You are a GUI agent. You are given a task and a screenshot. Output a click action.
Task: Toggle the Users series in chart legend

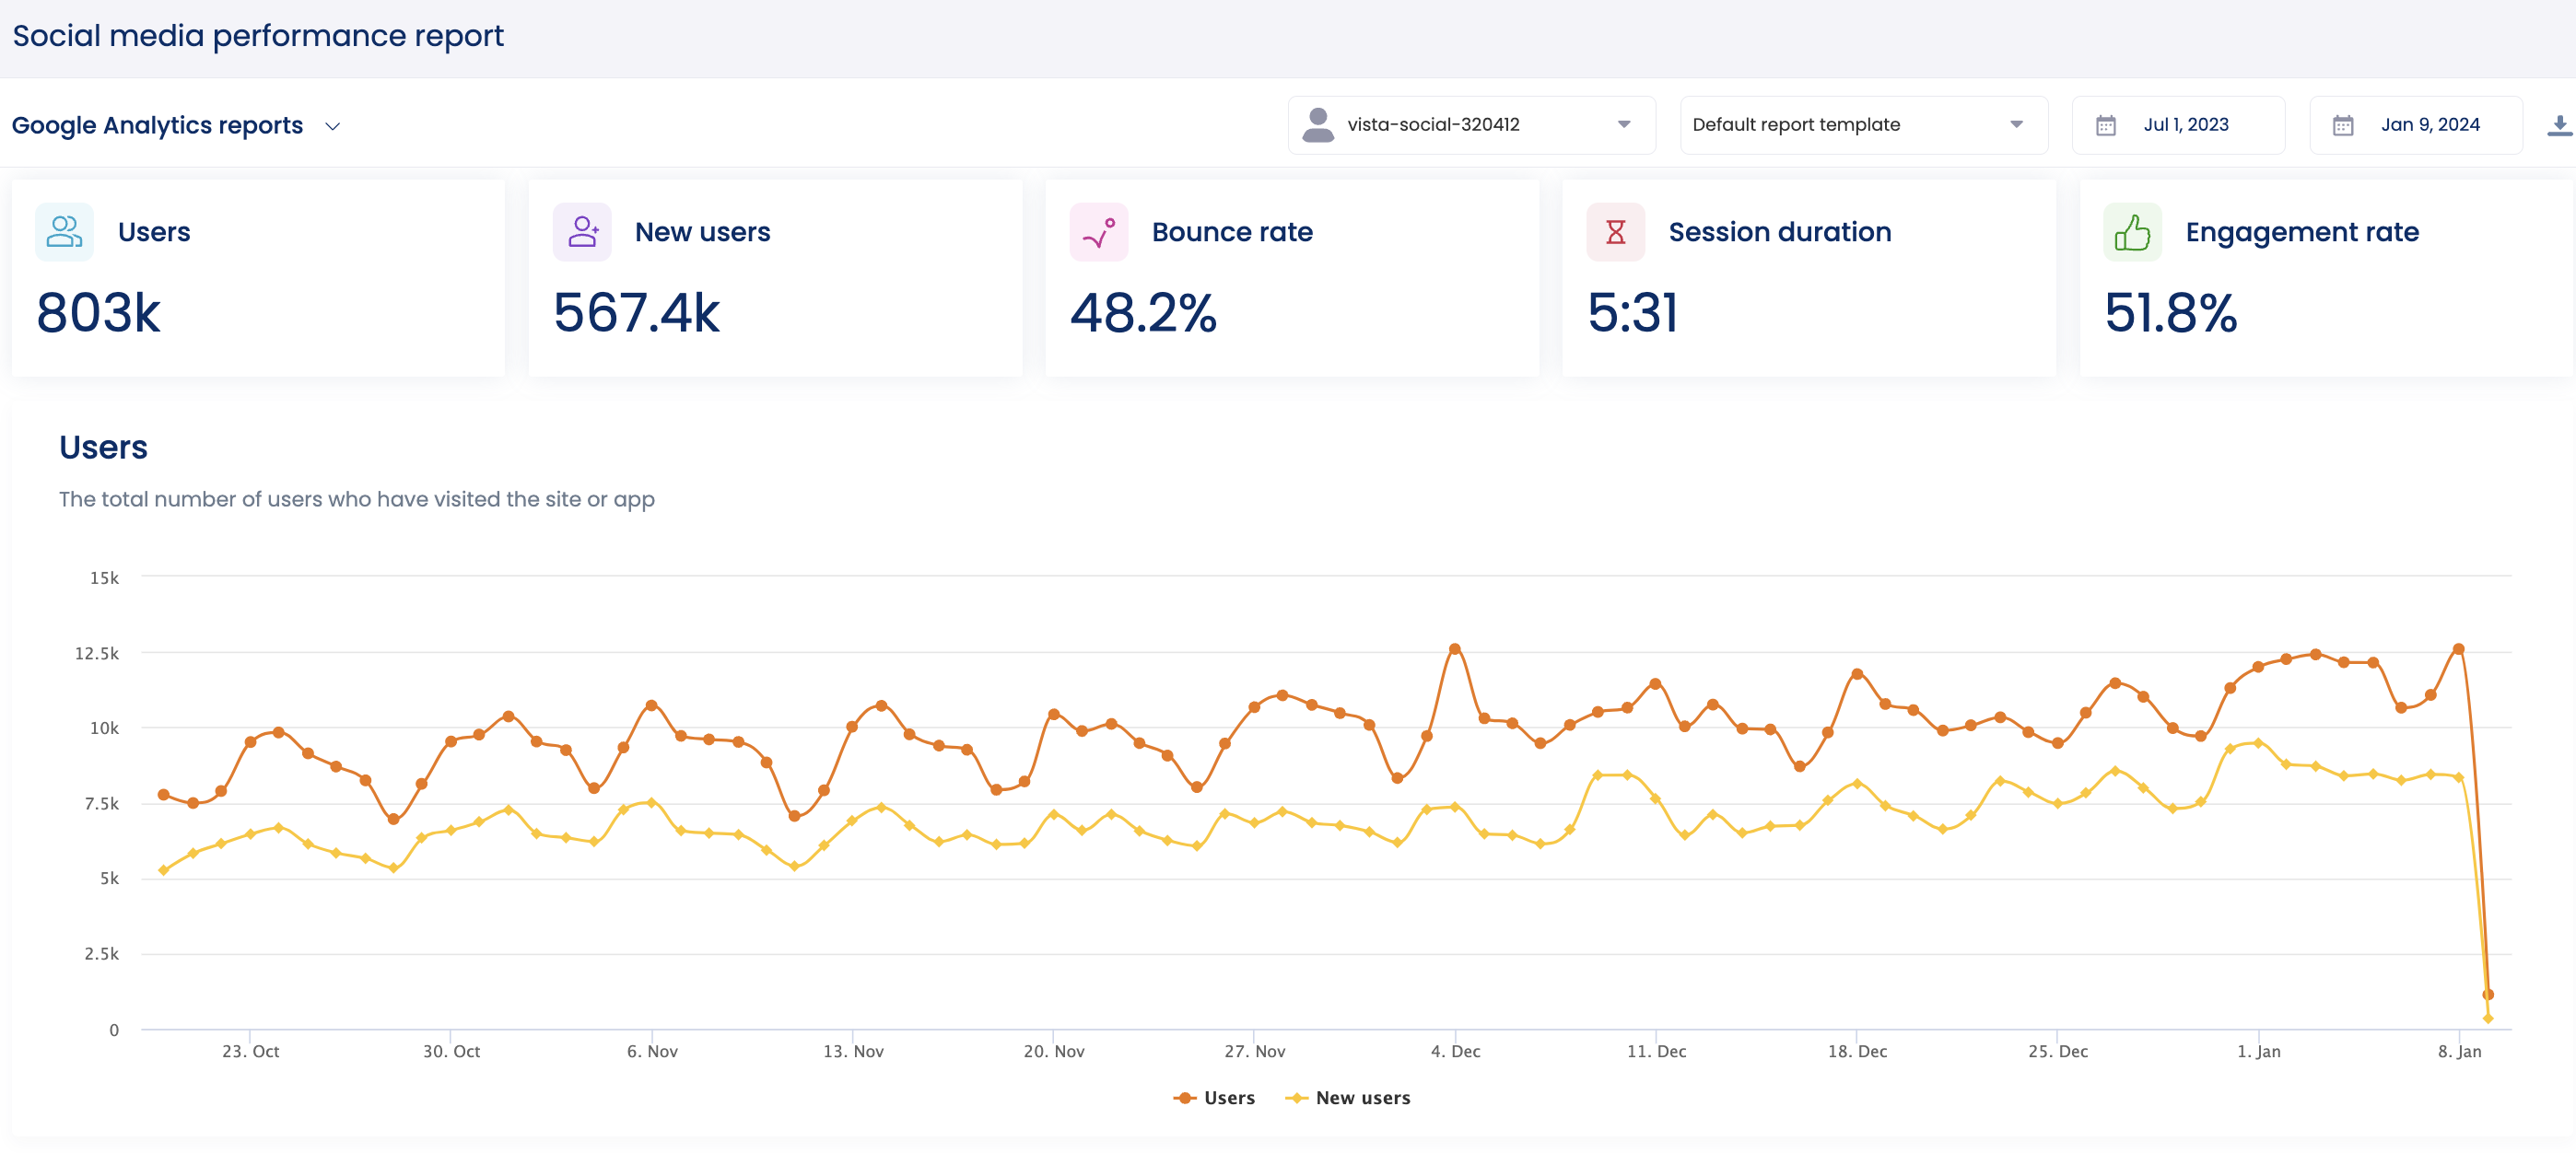click(1215, 1097)
